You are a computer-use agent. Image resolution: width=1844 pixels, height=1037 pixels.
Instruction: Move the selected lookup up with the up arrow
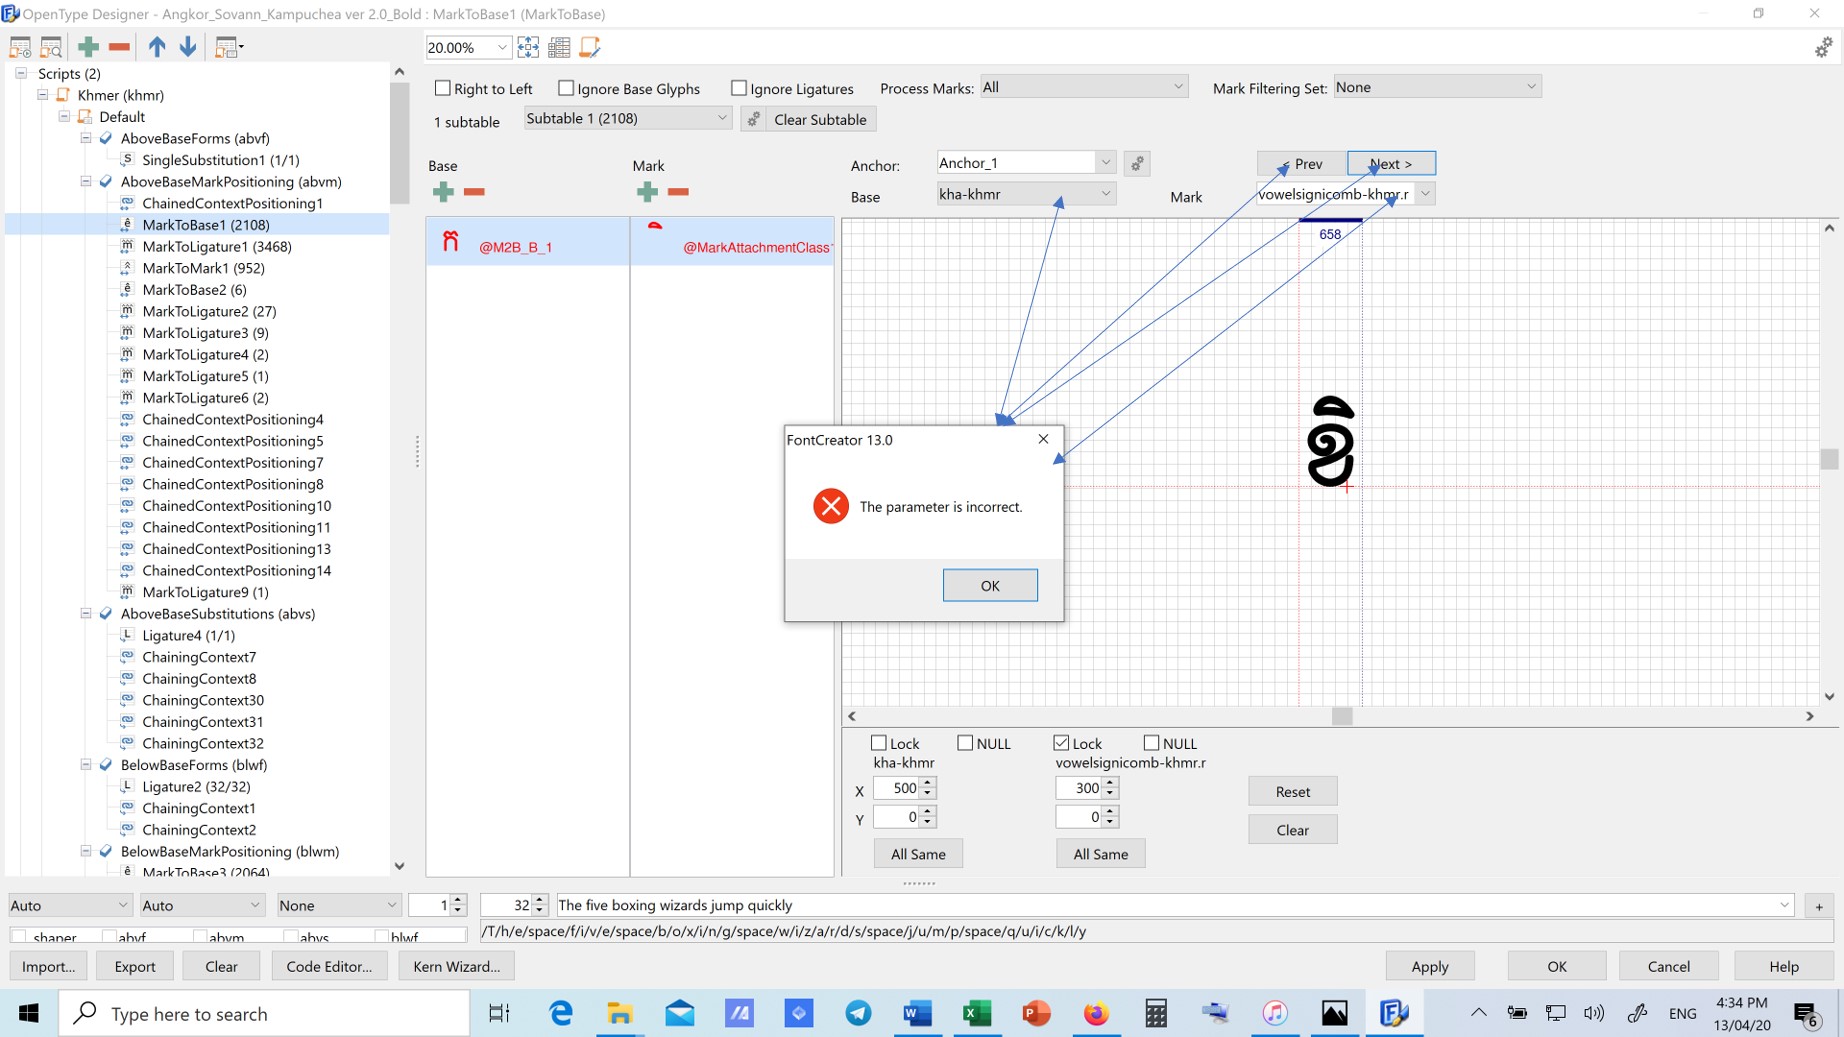157,46
